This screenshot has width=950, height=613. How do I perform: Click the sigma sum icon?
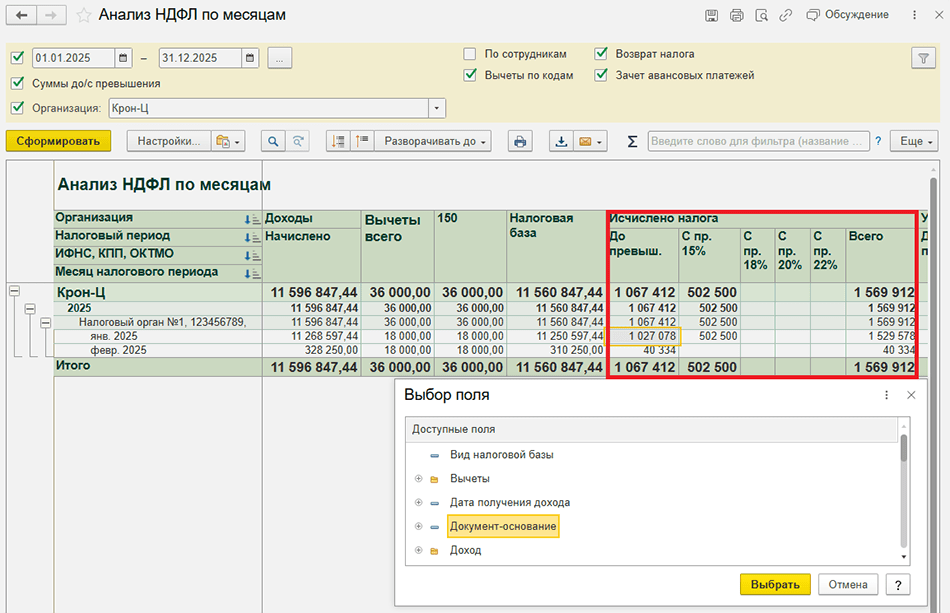(632, 142)
